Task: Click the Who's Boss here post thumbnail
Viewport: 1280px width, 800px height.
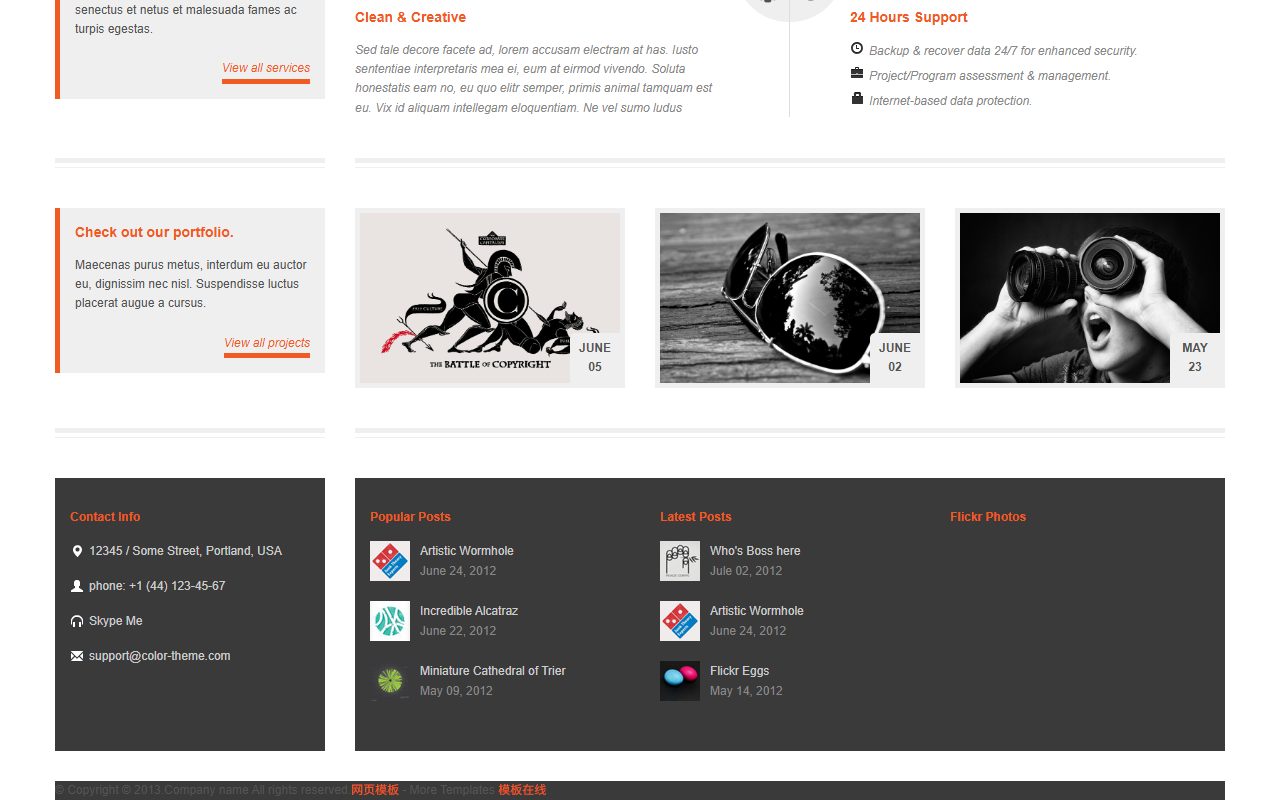Action: pos(680,561)
